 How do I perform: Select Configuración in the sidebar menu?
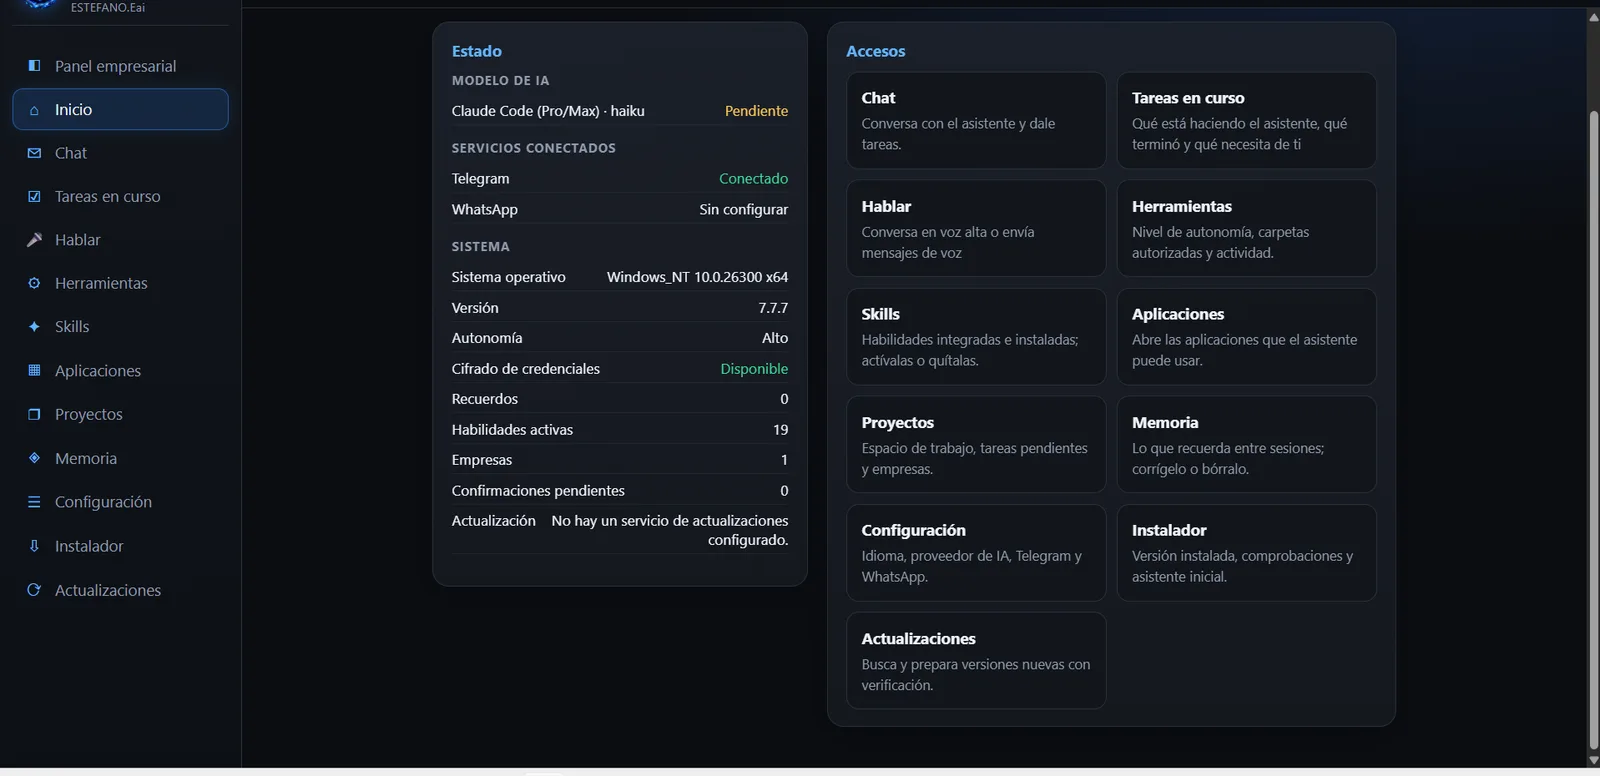(120, 502)
